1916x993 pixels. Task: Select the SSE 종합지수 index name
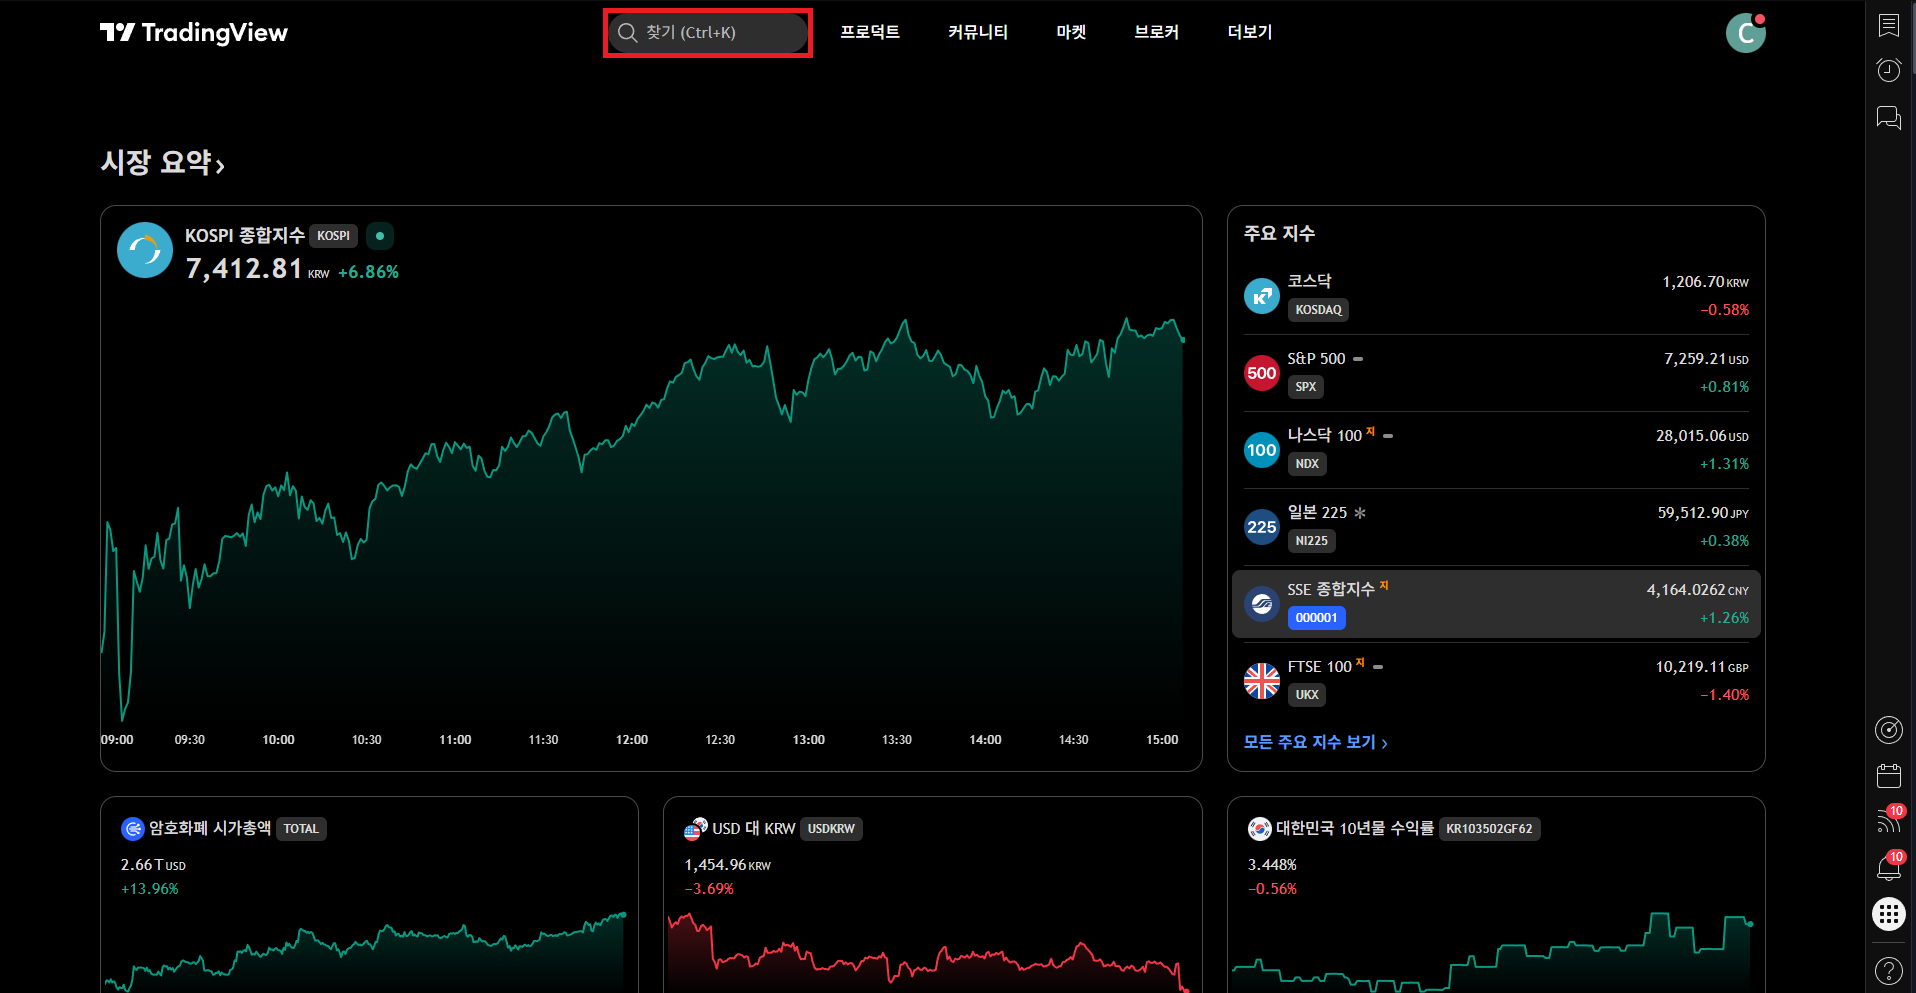point(1330,589)
